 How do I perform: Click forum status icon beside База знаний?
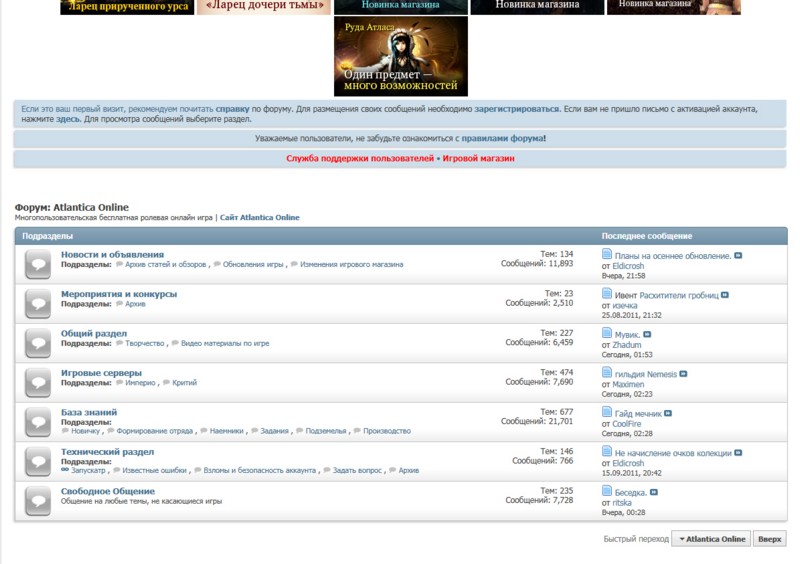point(38,421)
